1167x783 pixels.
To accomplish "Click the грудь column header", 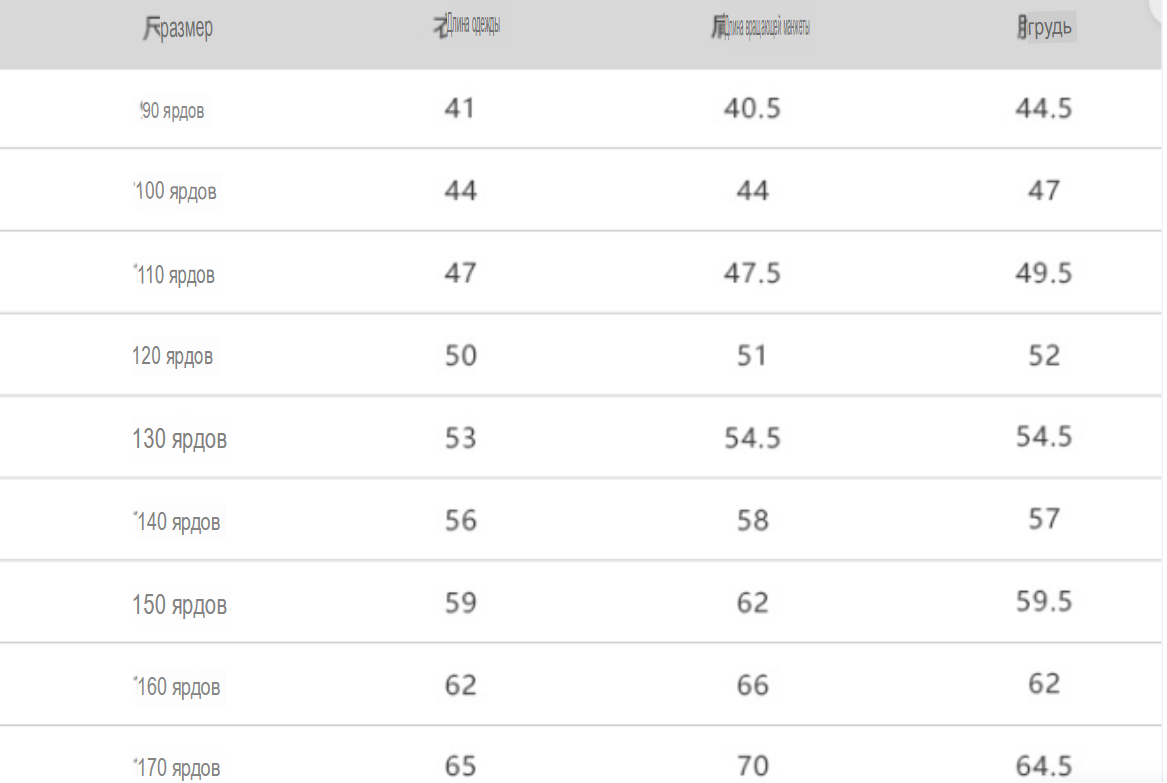I will pyautogui.click(x=1045, y=28).
